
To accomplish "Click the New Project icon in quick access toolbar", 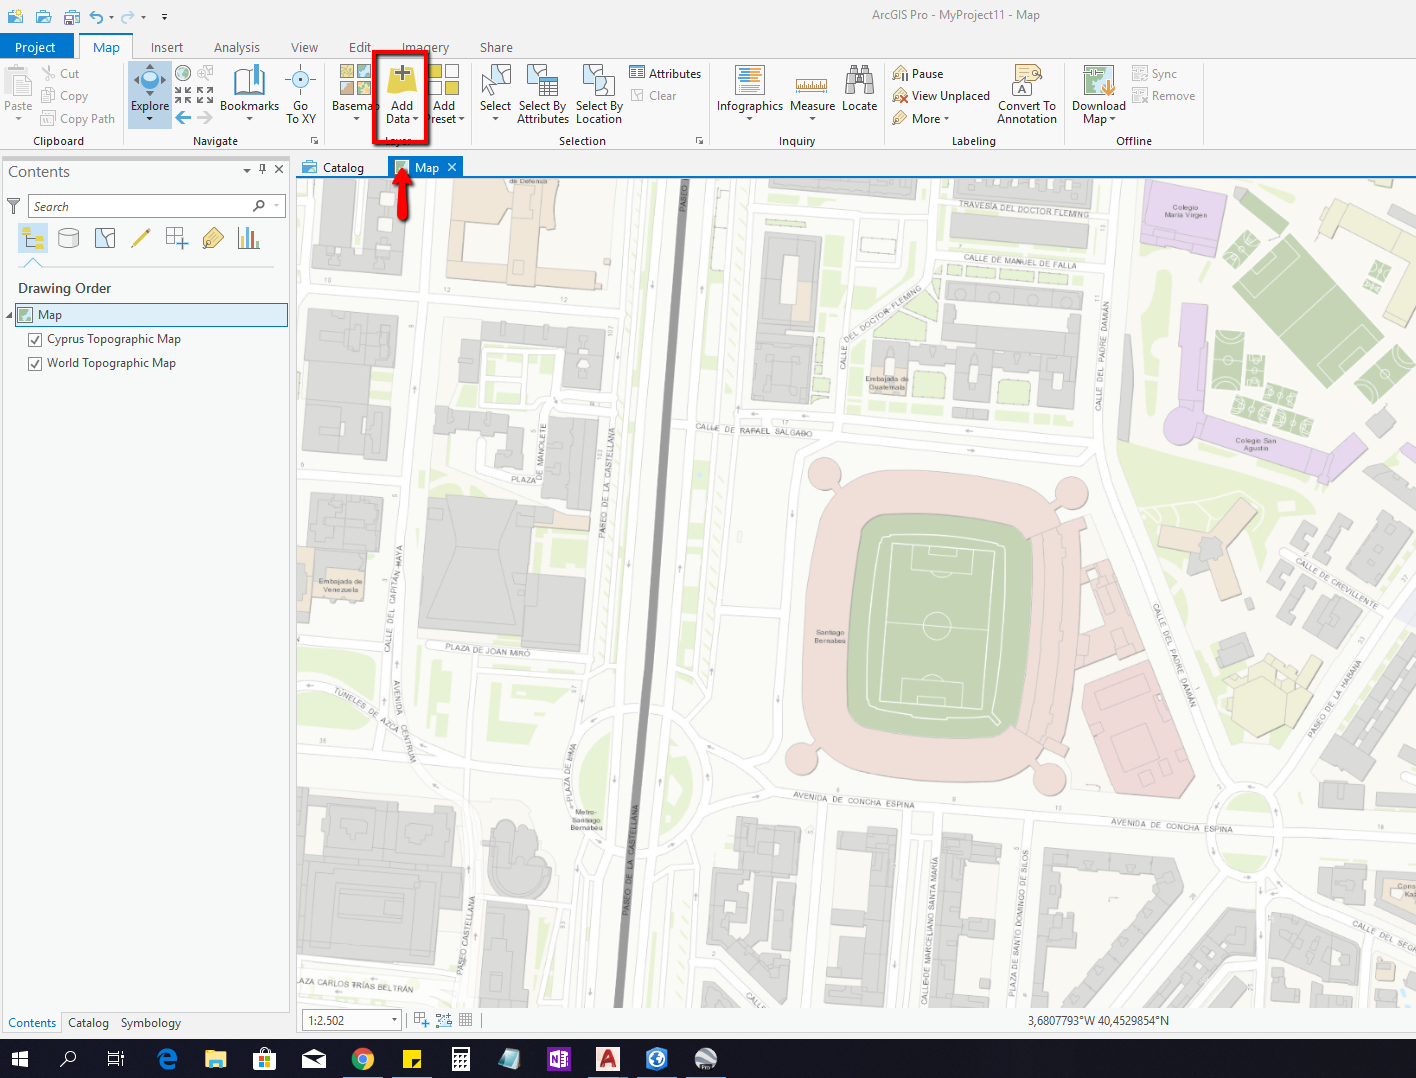I will point(15,16).
